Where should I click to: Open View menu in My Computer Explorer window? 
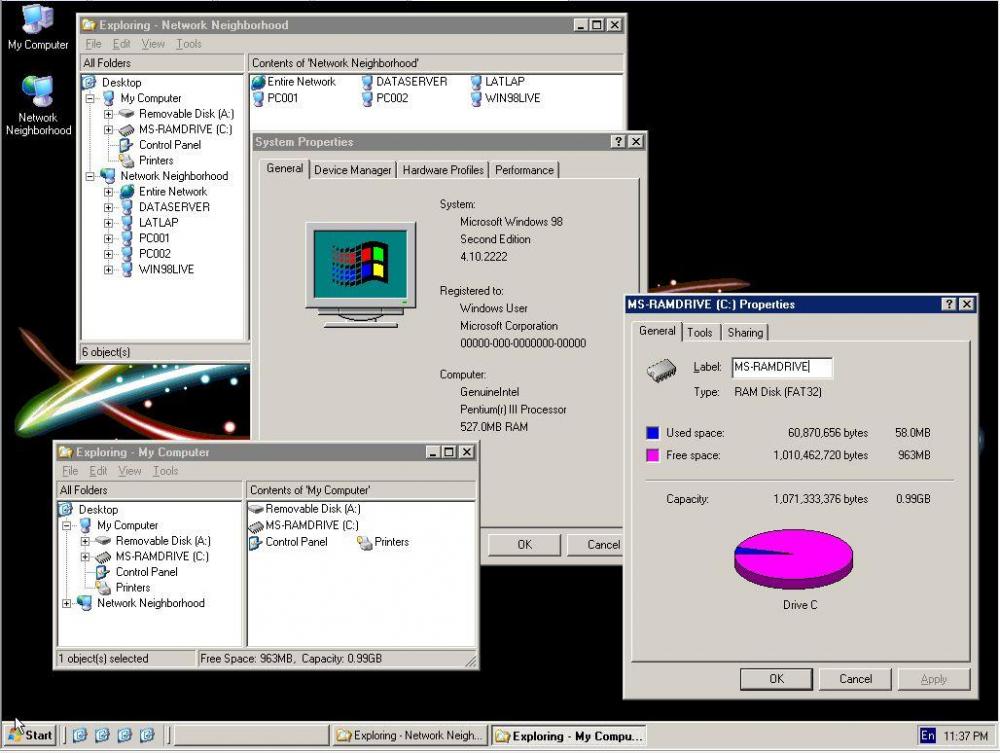tap(129, 471)
